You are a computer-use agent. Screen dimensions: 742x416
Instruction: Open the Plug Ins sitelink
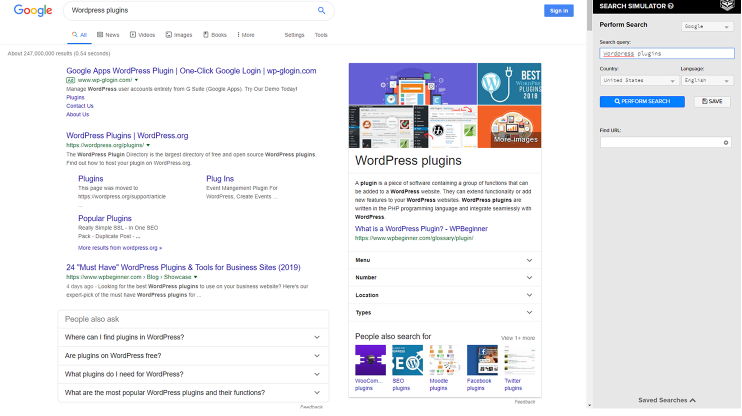click(220, 179)
